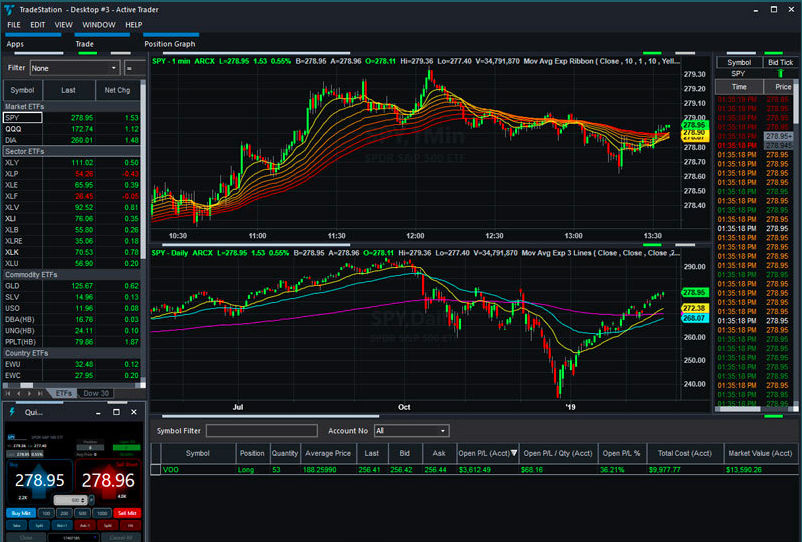The width and height of the screenshot is (802, 542).
Task: Tick the checkbox on the VOO position row
Action: [x=155, y=469]
